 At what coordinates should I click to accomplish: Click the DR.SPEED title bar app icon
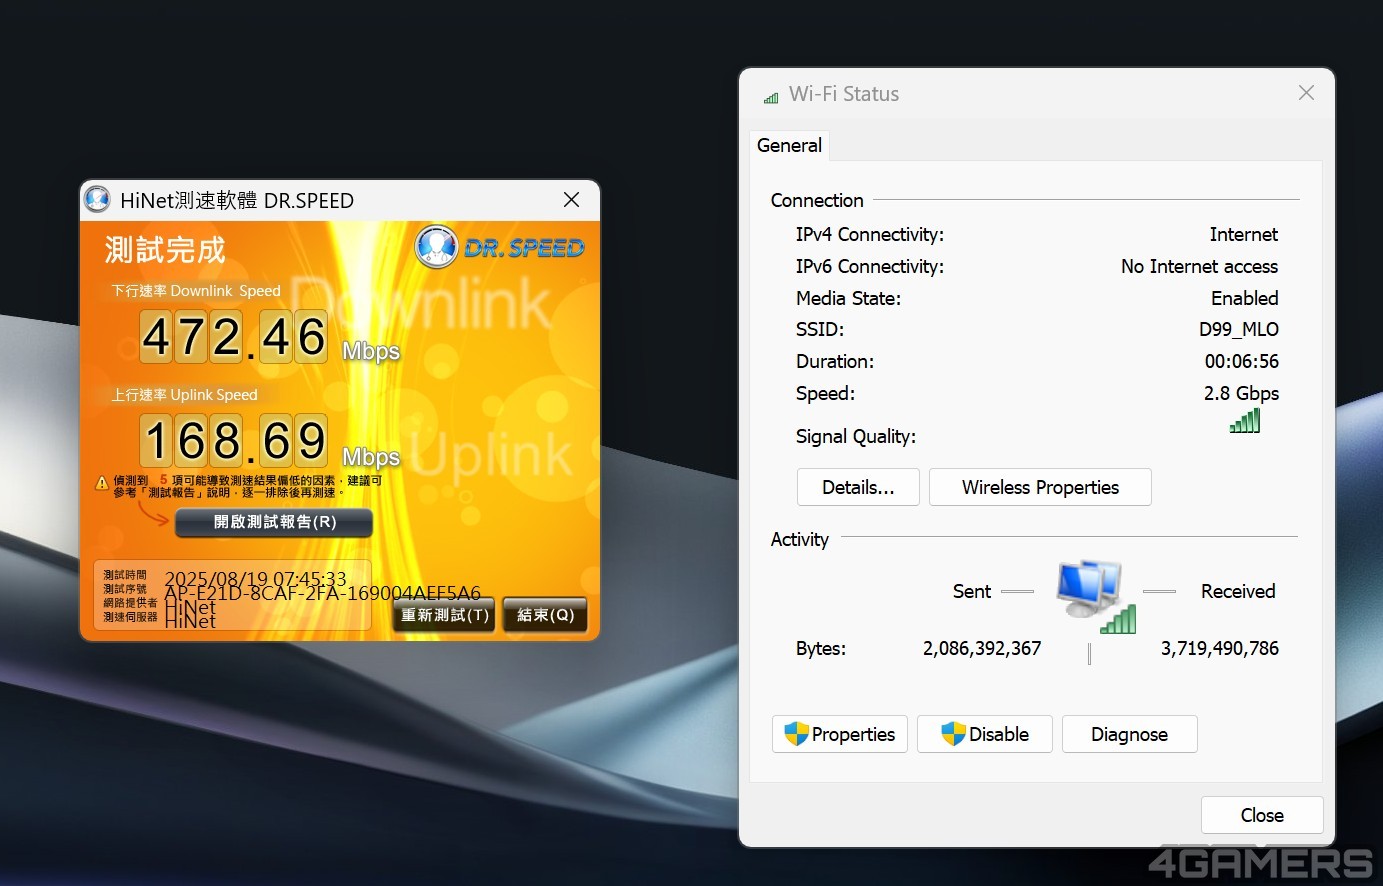[98, 199]
